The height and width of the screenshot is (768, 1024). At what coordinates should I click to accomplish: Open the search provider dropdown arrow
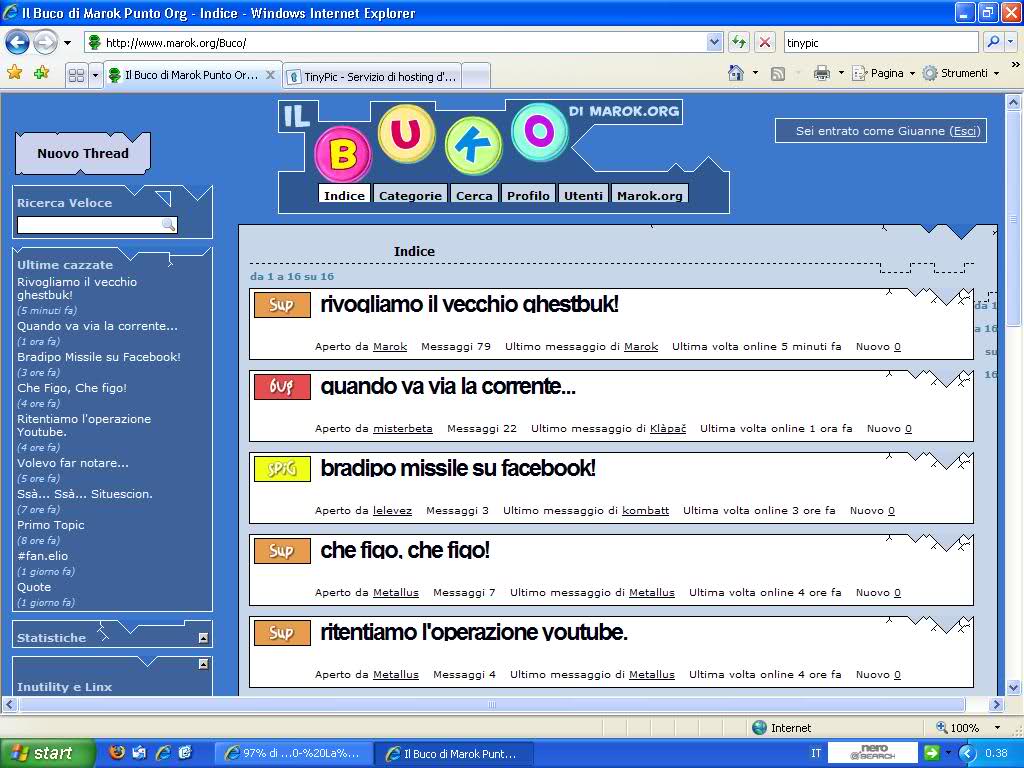click(x=1010, y=42)
